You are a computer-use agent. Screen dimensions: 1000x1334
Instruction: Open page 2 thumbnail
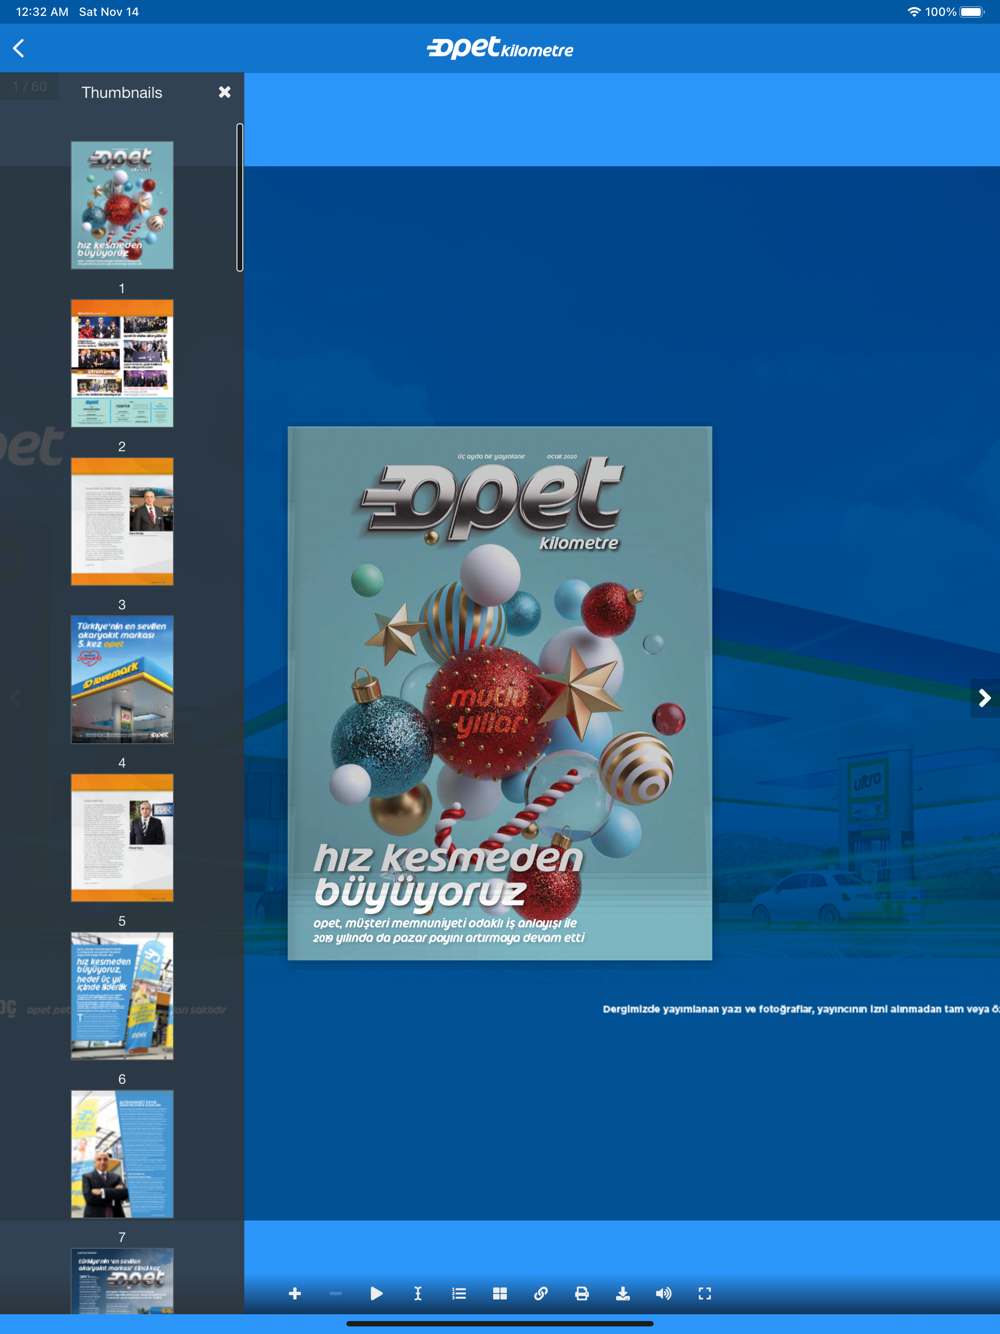pos(122,363)
